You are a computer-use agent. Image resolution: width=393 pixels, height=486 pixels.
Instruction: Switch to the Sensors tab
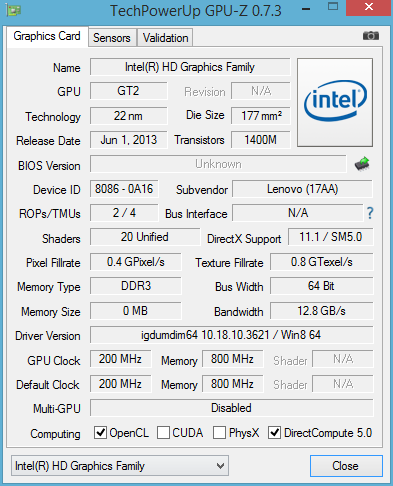pyautogui.click(x=112, y=38)
